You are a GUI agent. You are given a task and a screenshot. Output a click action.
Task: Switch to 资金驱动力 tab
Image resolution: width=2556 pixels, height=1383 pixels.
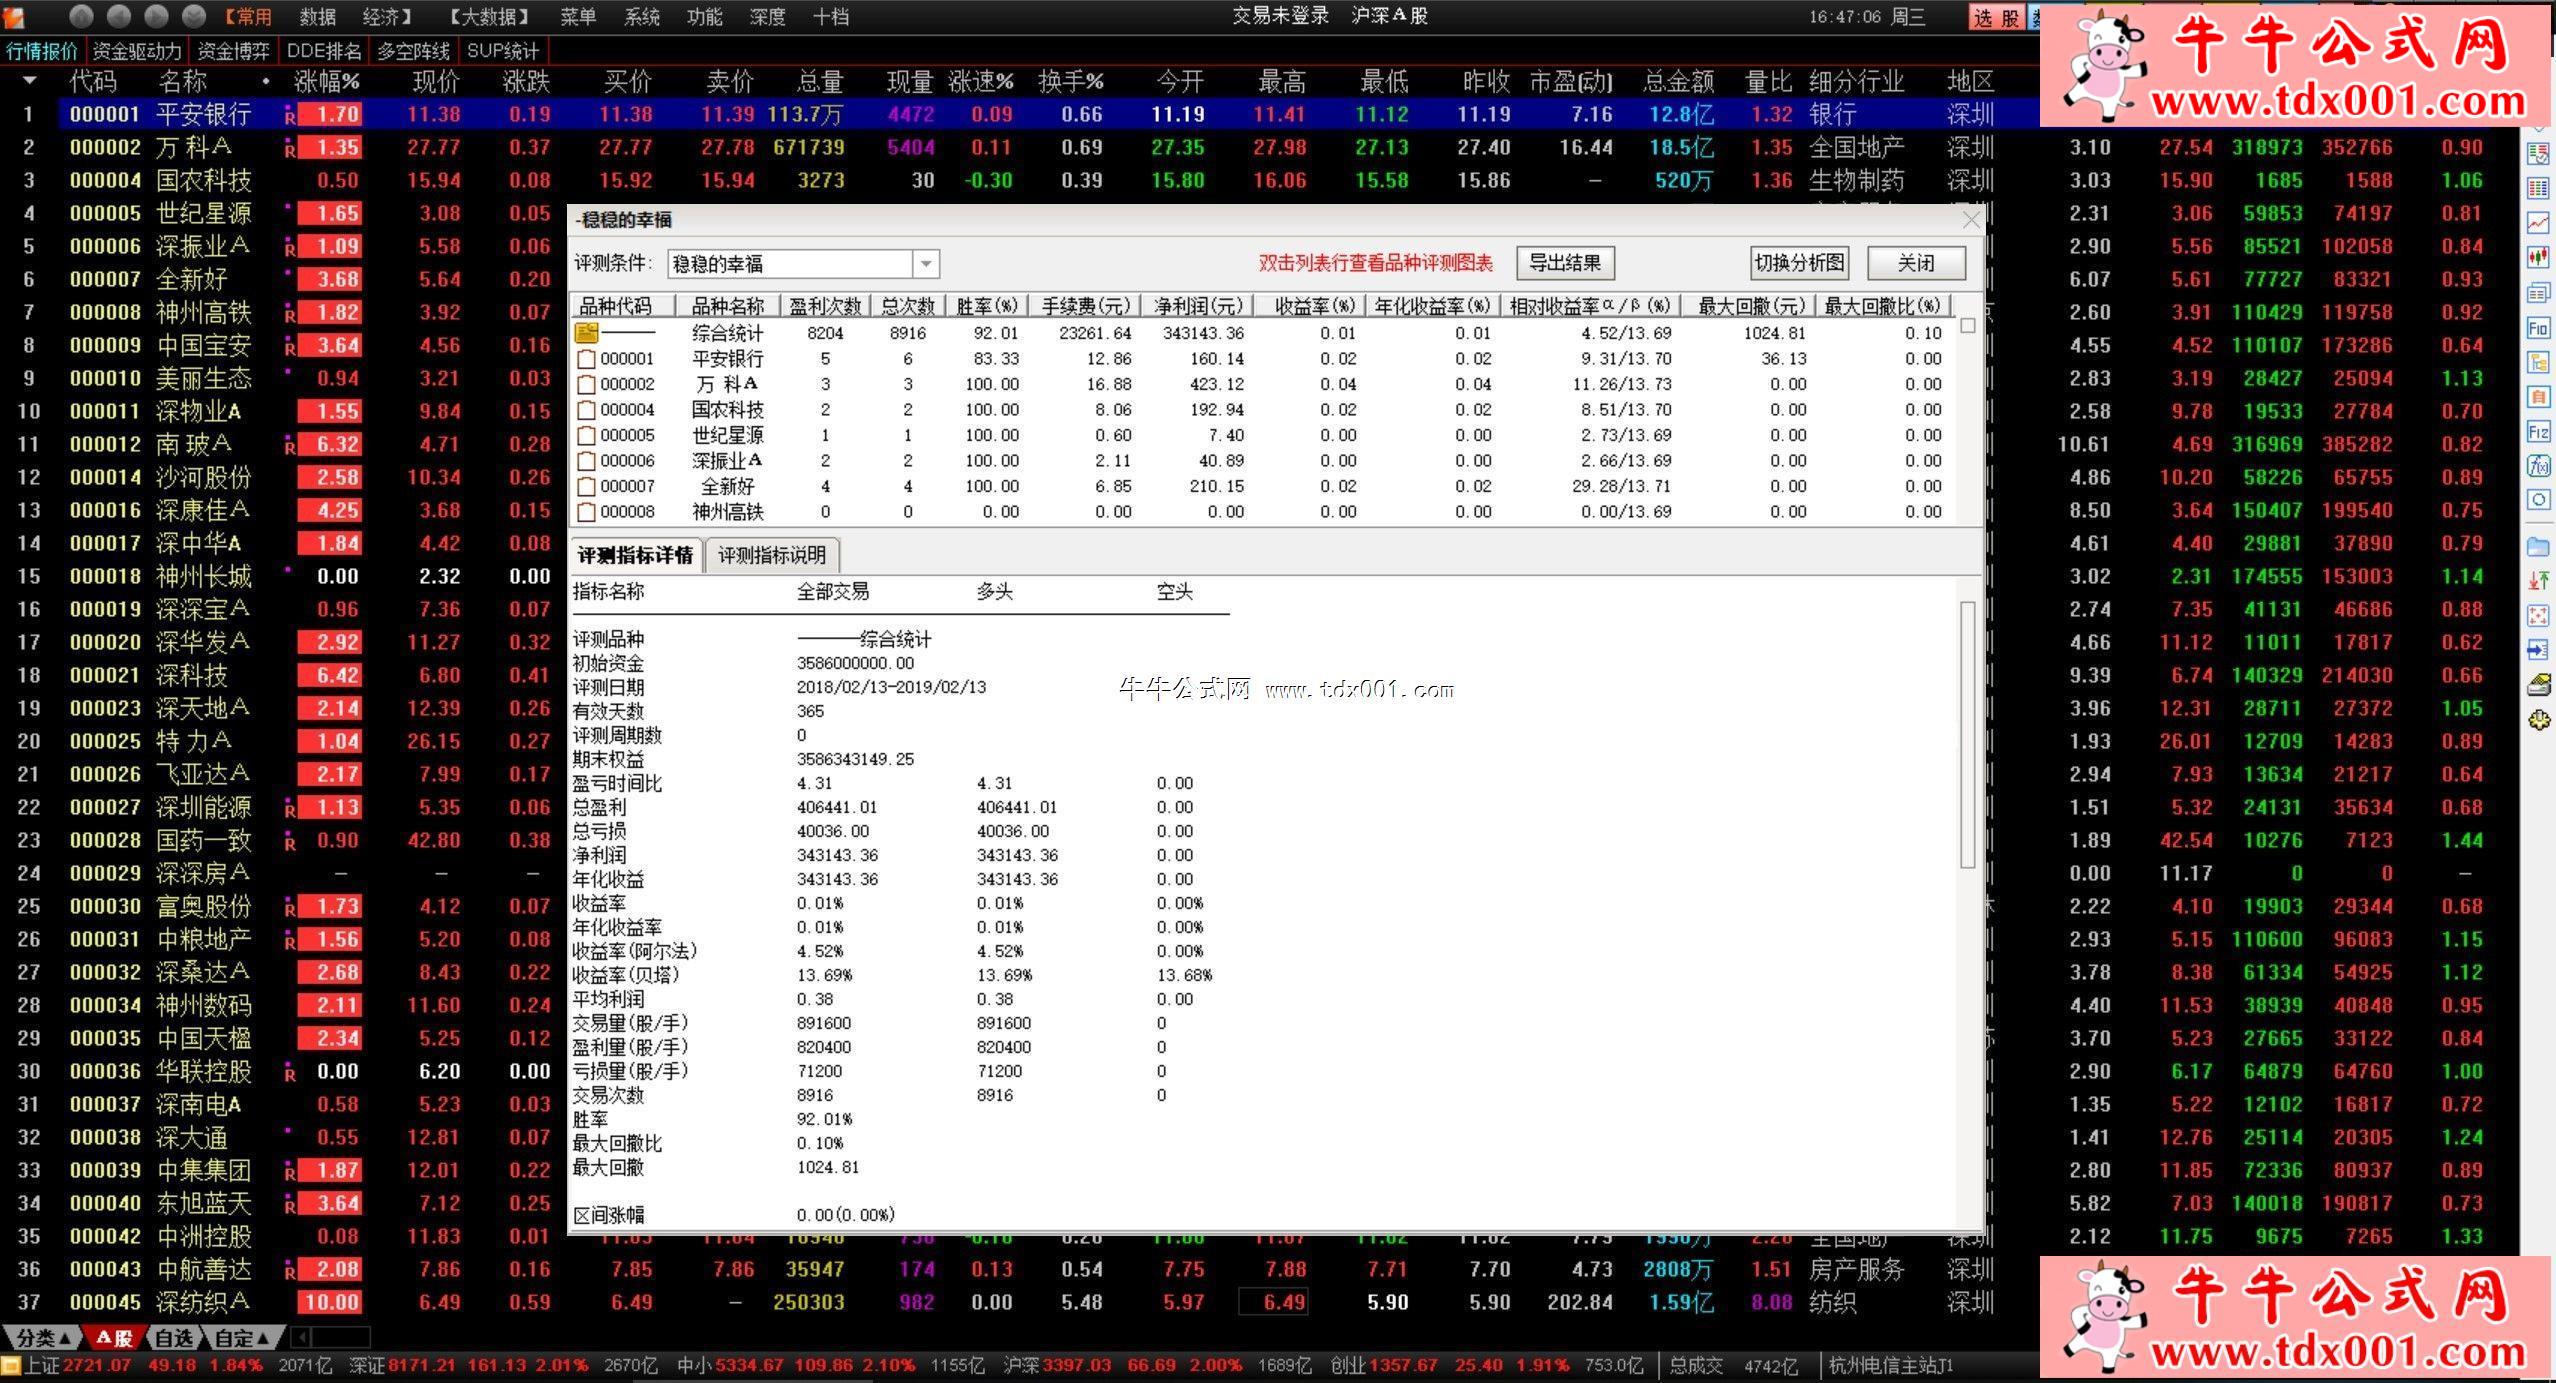[x=137, y=51]
